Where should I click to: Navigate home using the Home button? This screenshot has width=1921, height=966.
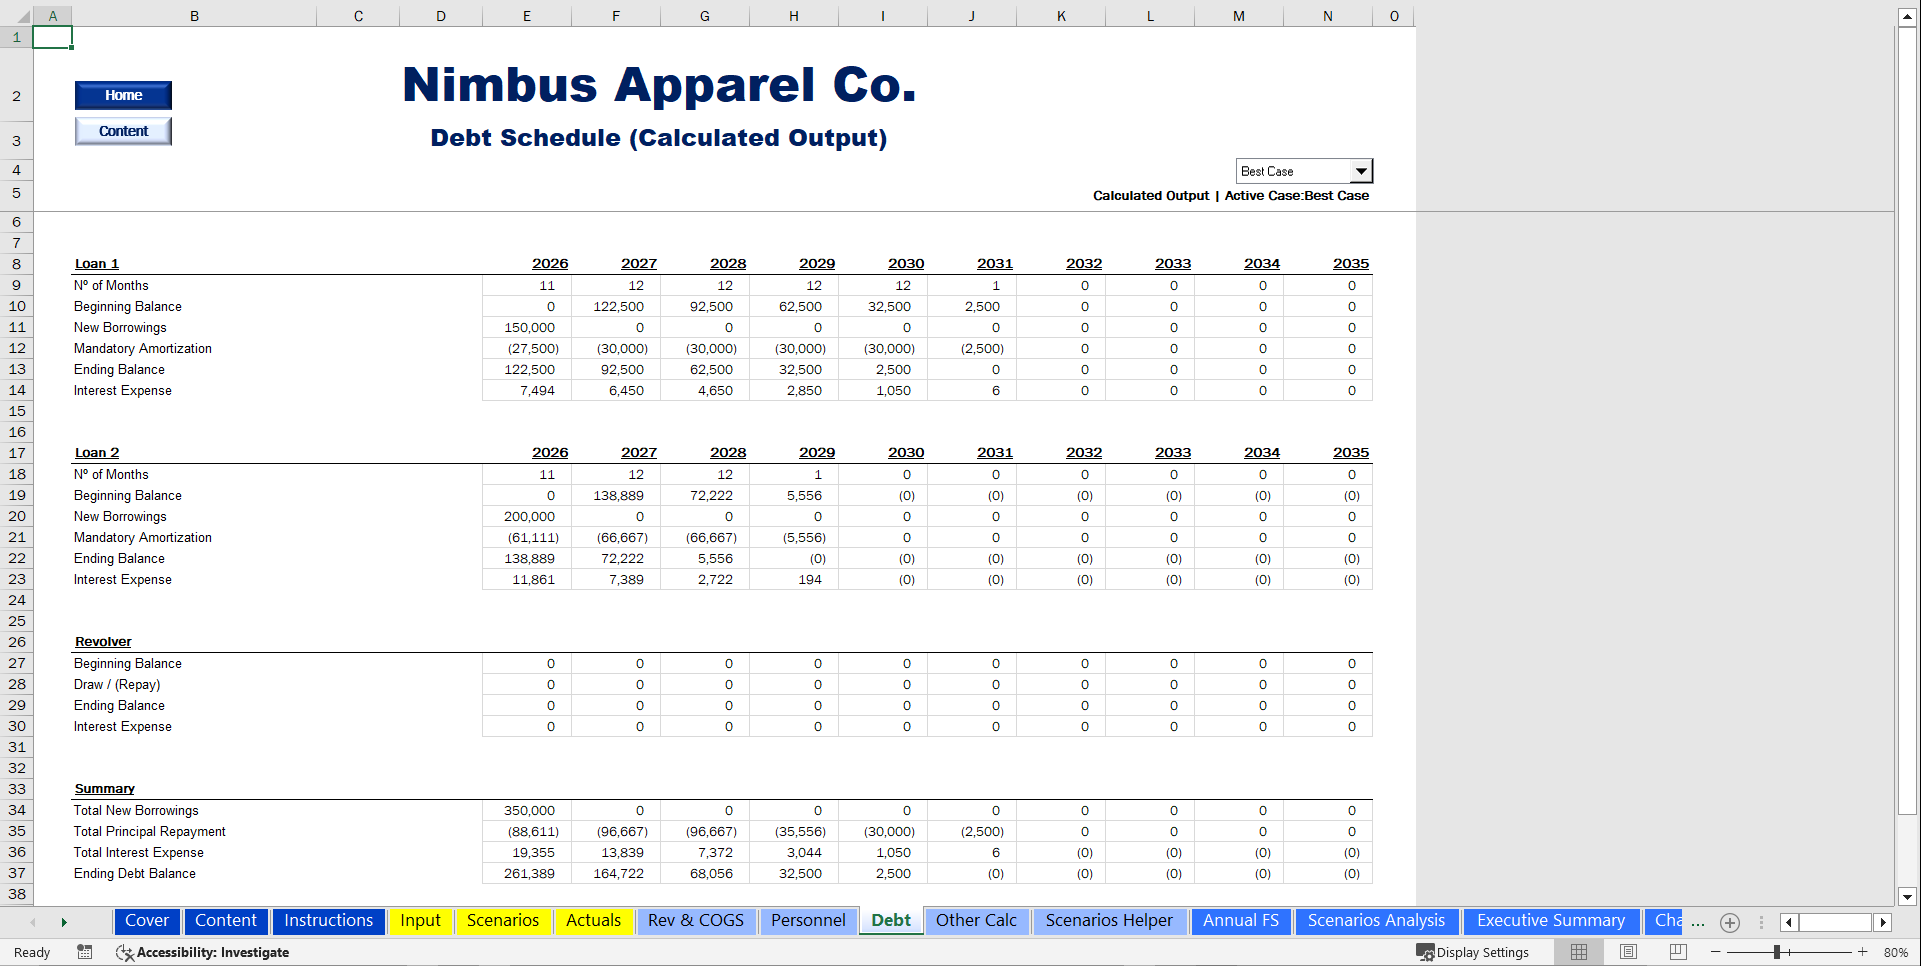tap(123, 95)
